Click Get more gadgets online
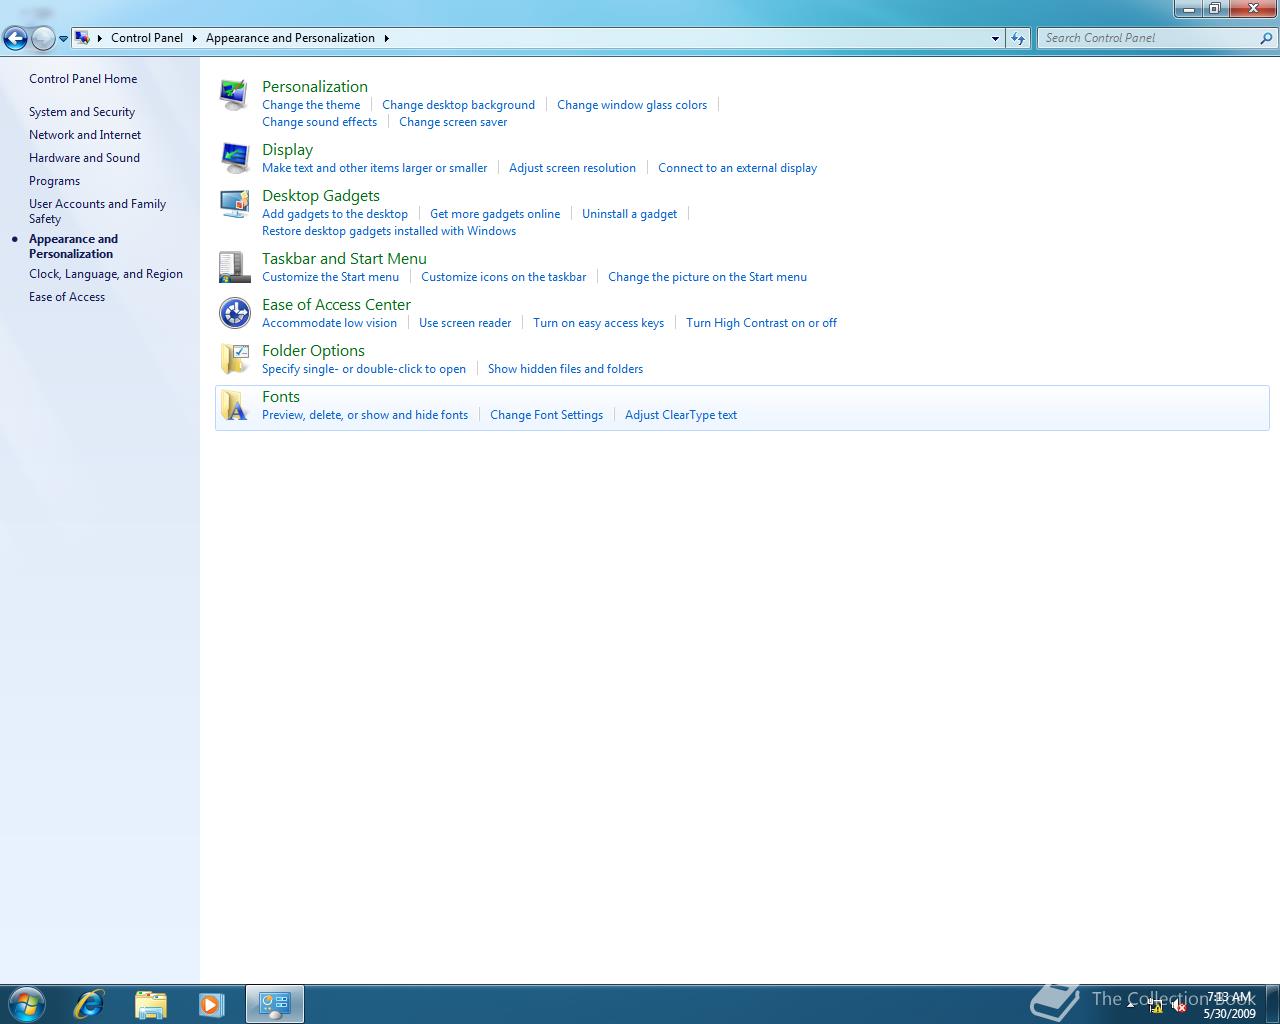Screen dimensions: 1280x1024 [x=495, y=214]
